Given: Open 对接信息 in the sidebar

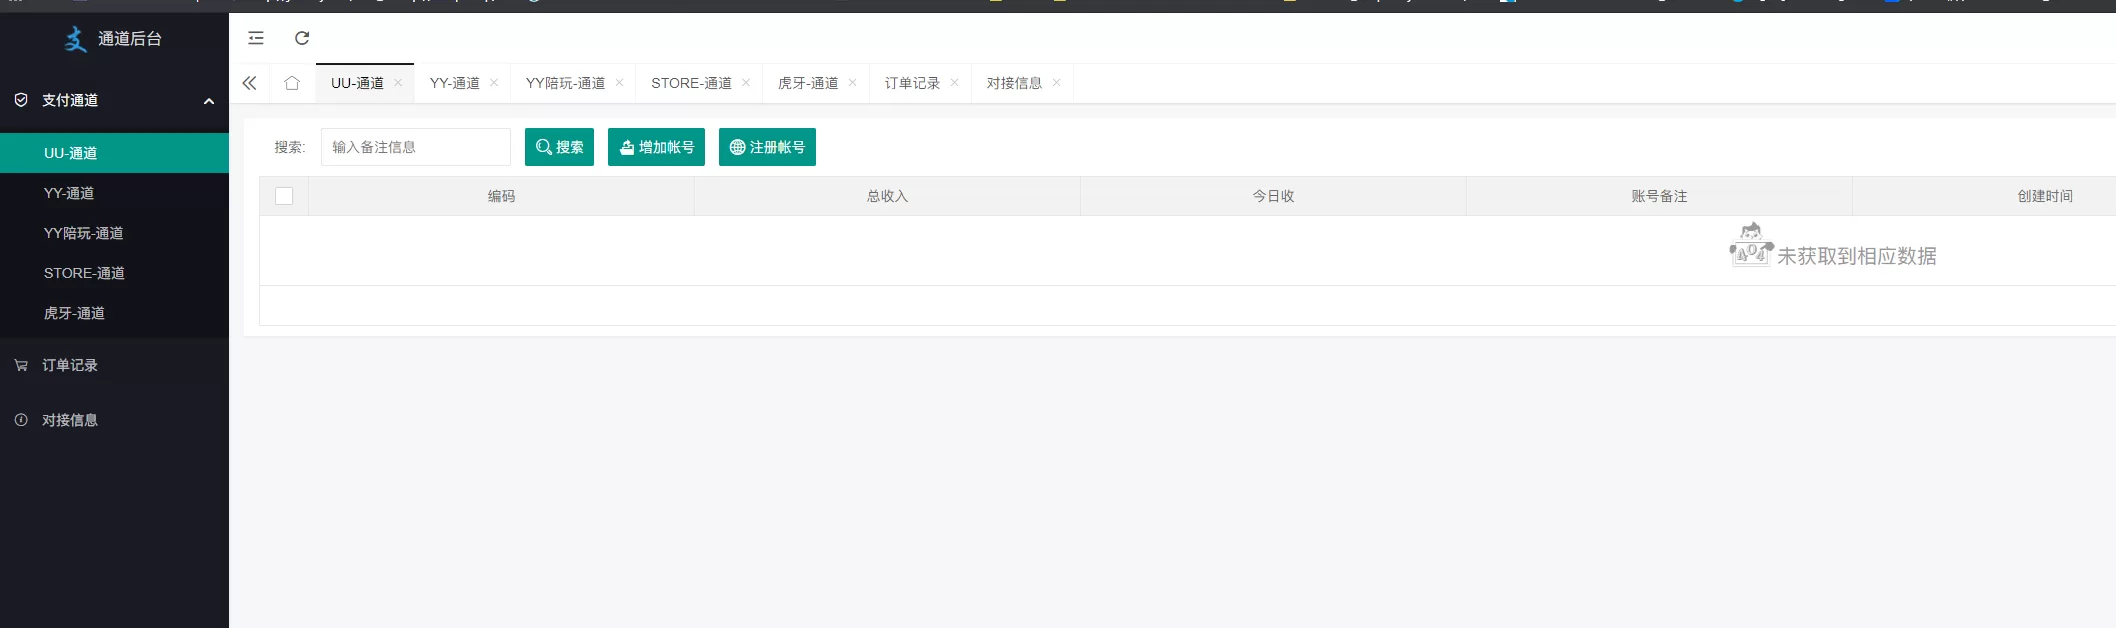Looking at the screenshot, I should (70, 420).
